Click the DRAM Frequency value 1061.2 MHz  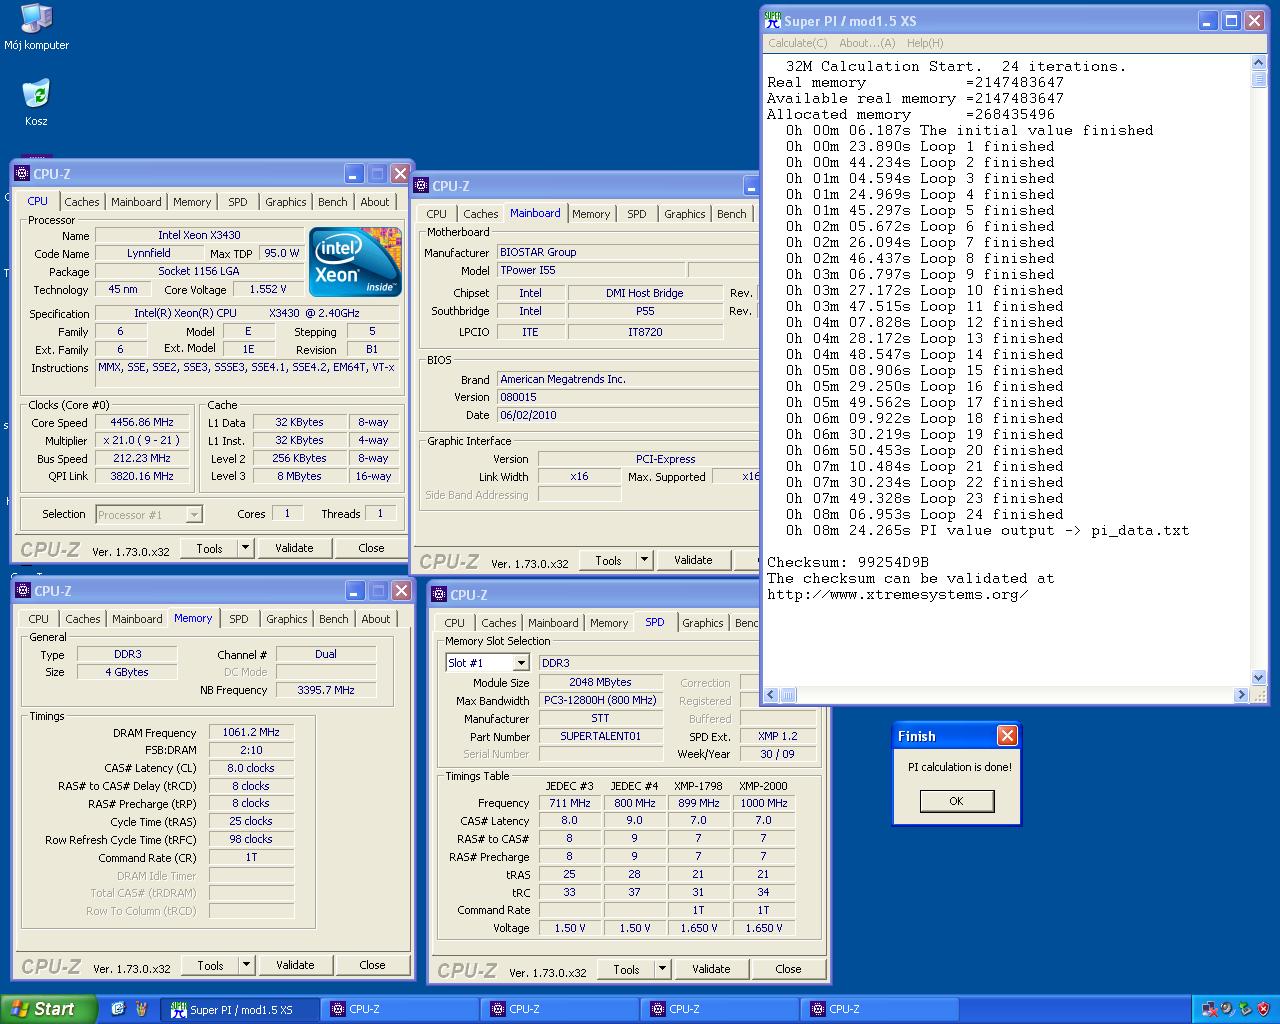pyautogui.click(x=252, y=732)
